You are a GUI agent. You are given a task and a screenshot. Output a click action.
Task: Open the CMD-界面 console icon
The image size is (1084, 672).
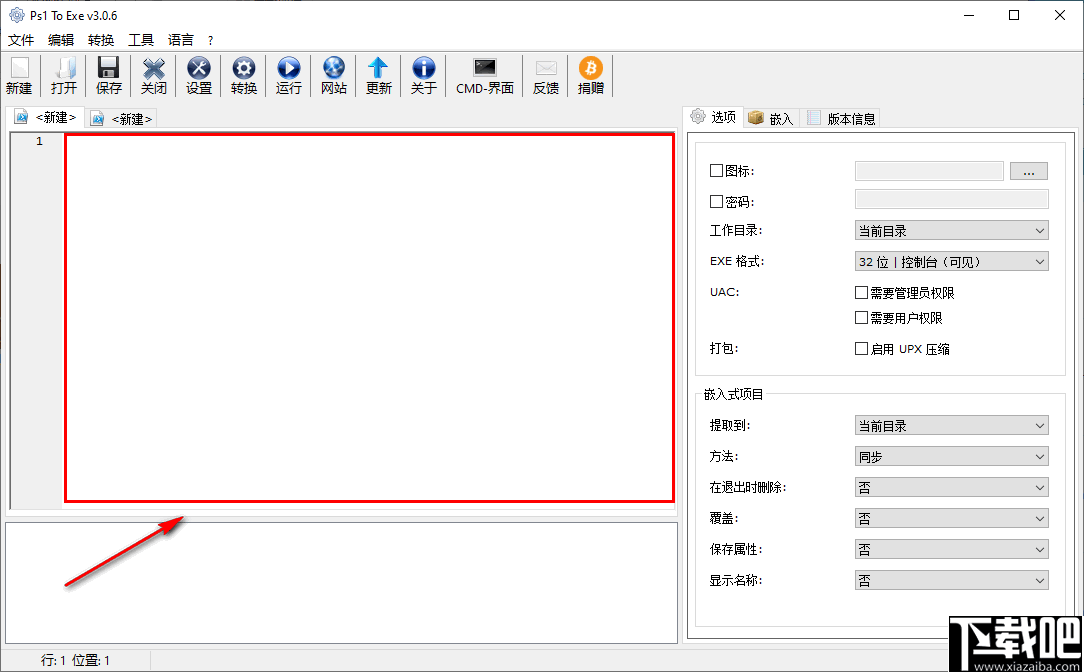click(x=484, y=75)
